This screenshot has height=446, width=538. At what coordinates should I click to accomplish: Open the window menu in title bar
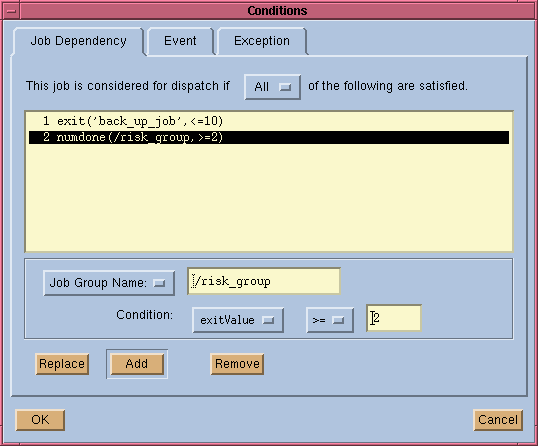(x=11, y=11)
